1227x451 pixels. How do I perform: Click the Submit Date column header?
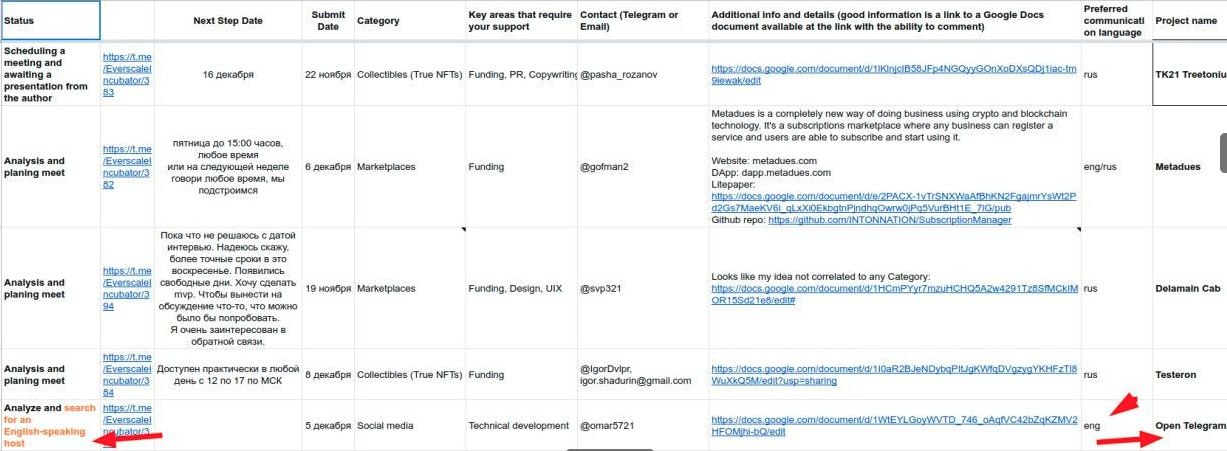coord(328,20)
